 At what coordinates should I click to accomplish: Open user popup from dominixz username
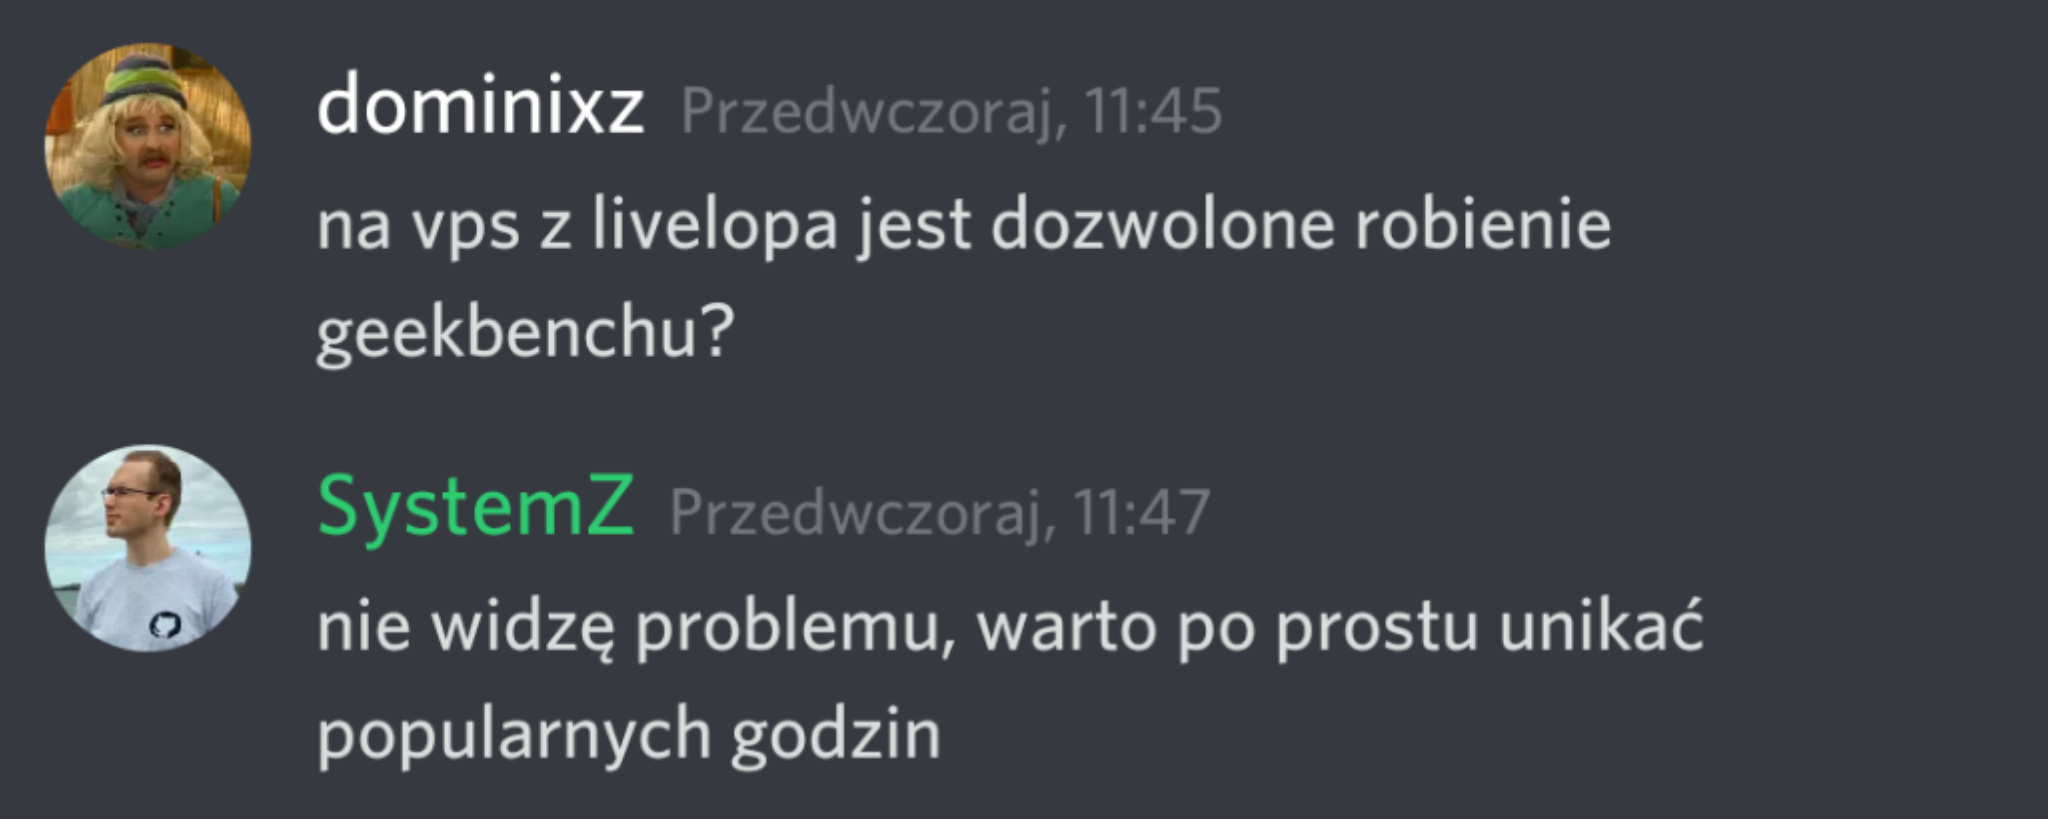(480, 106)
